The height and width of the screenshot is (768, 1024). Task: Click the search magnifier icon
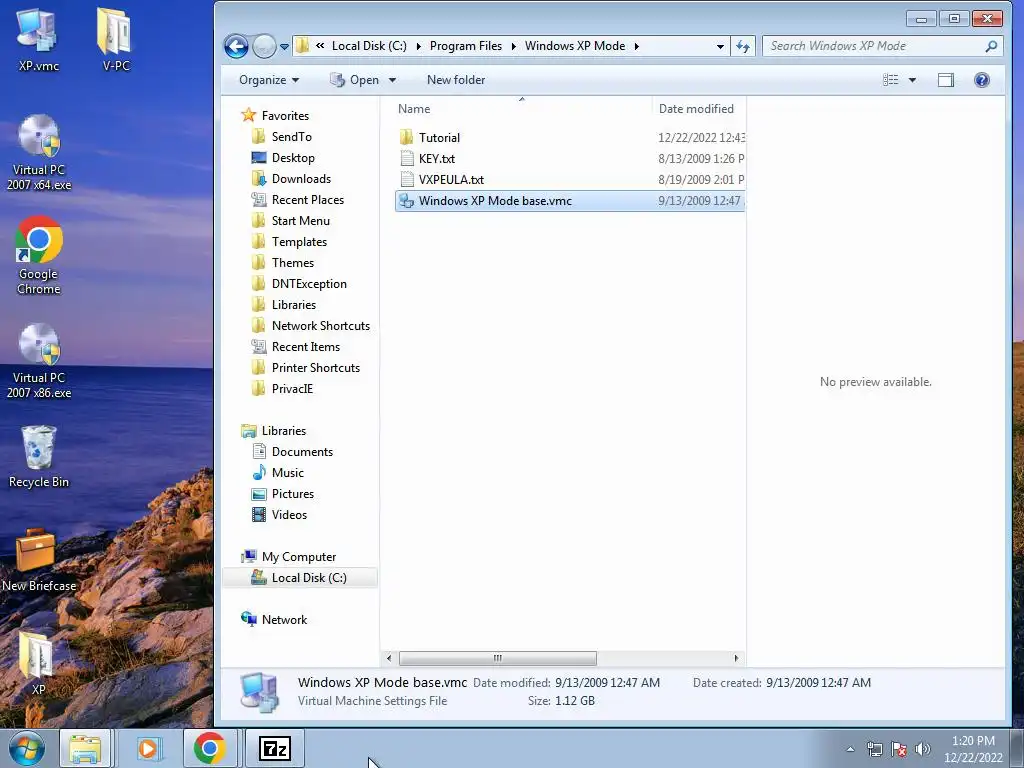pos(991,46)
